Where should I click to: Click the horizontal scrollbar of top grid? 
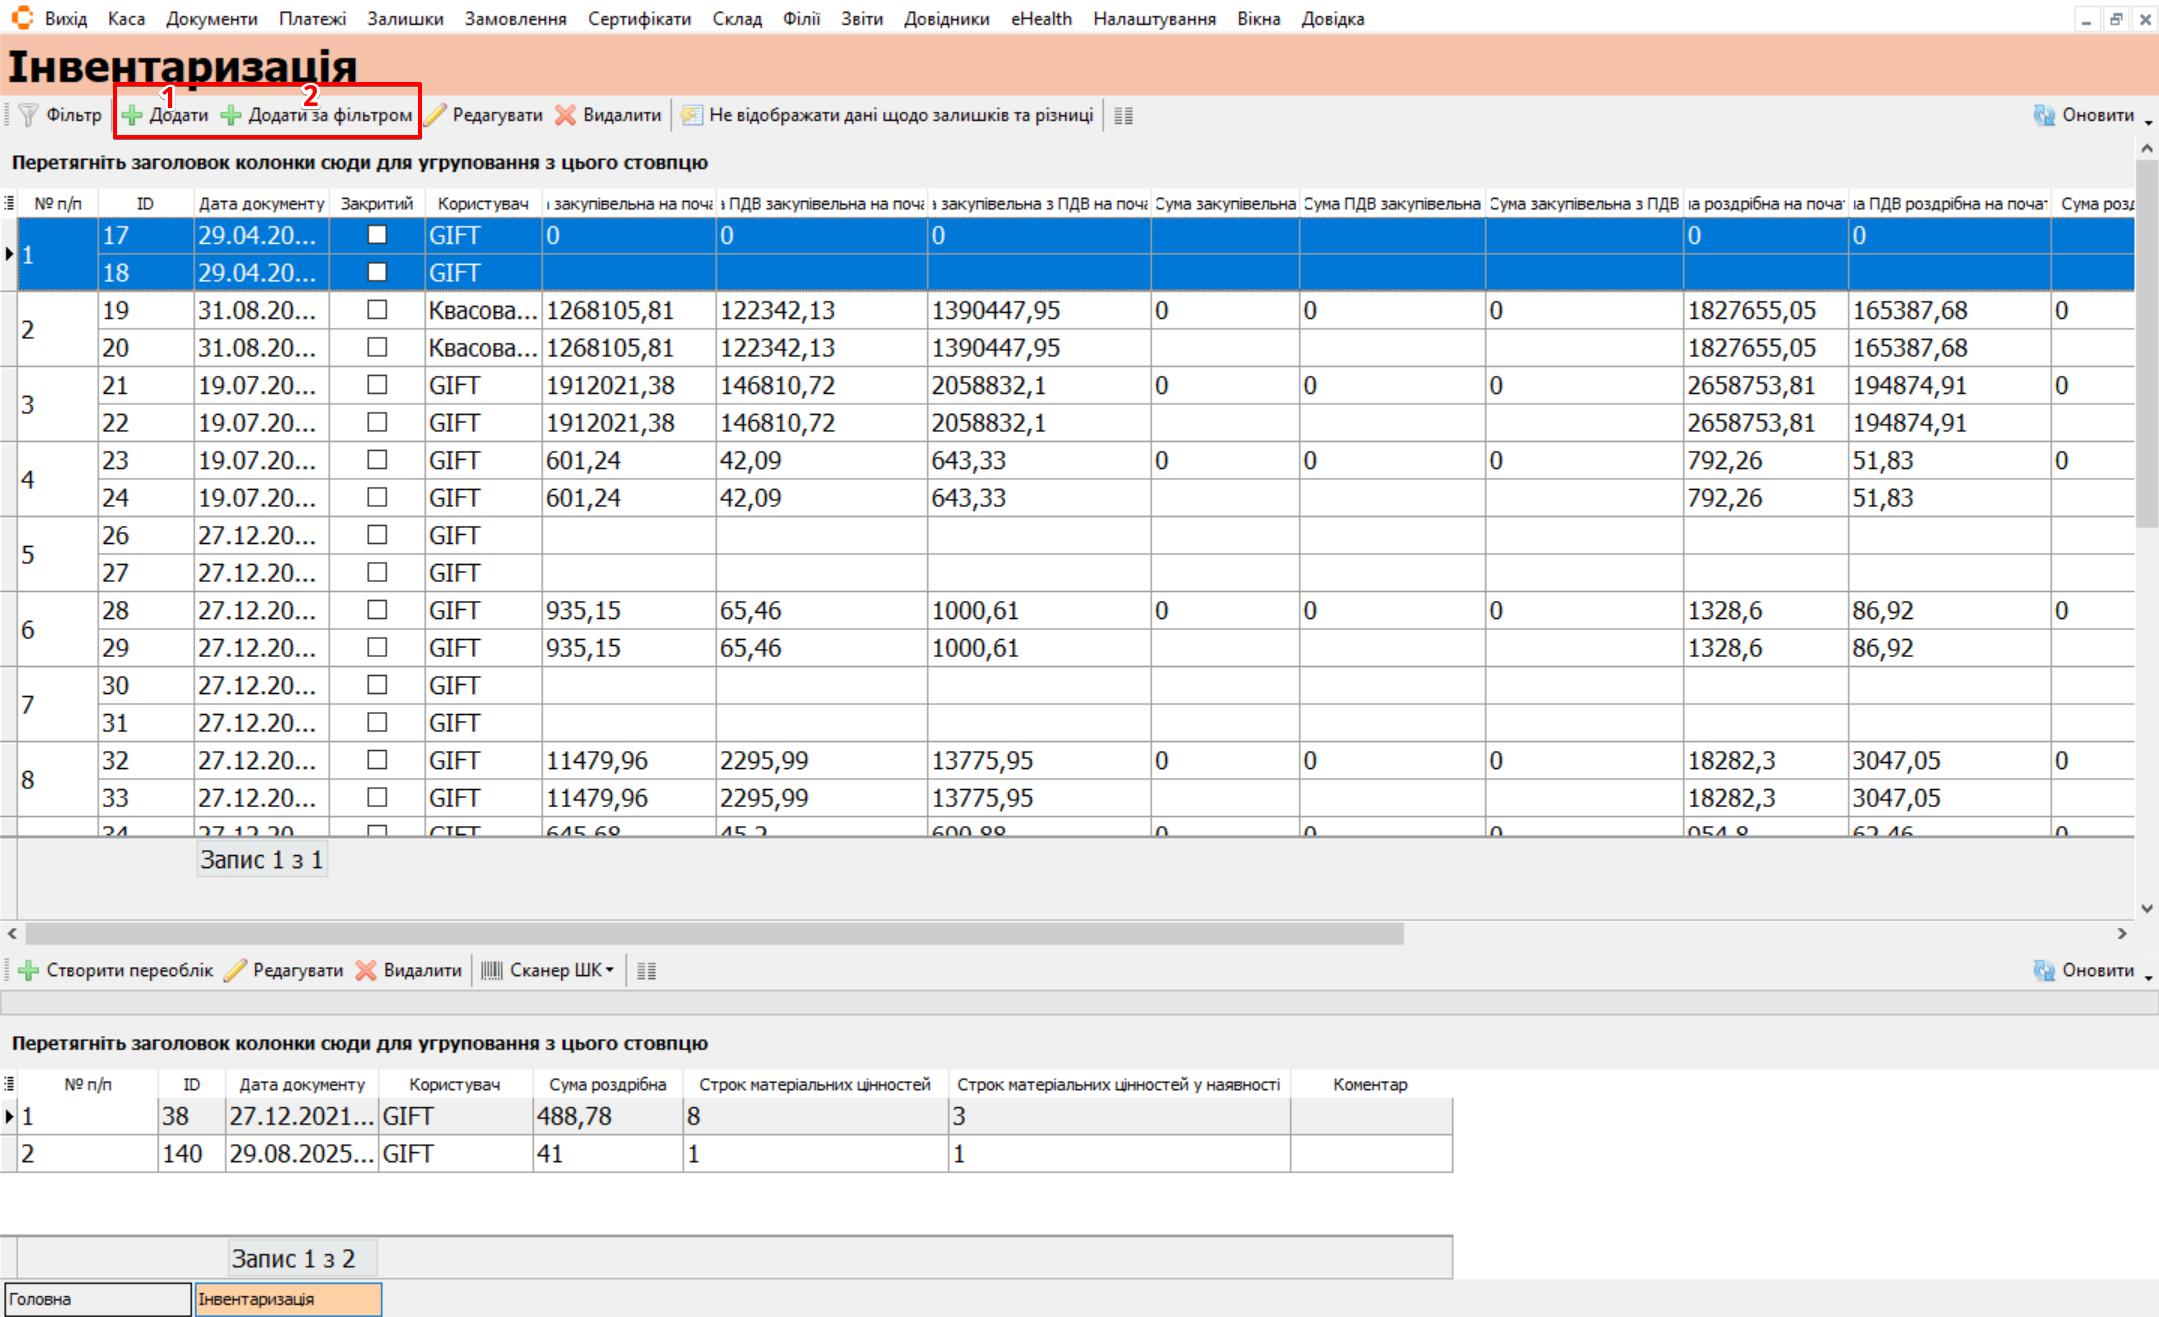coord(714,933)
